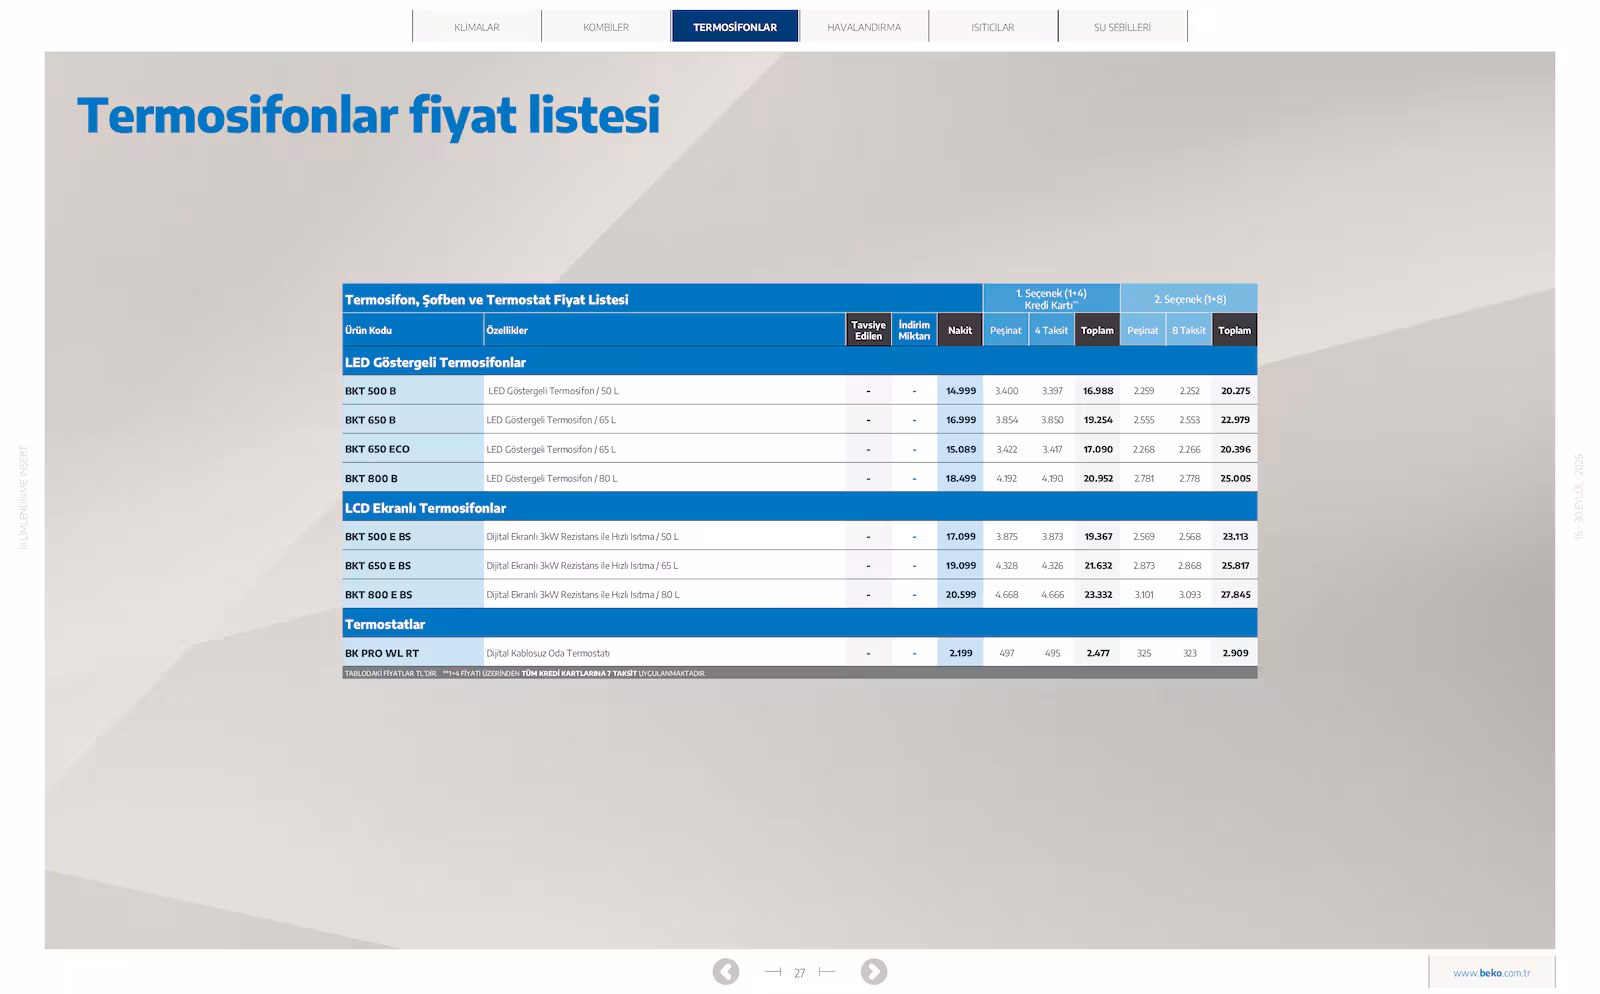Viewport: 1600px width, 994px height.
Task: Click the cash price 16.999
Action: point(961,420)
